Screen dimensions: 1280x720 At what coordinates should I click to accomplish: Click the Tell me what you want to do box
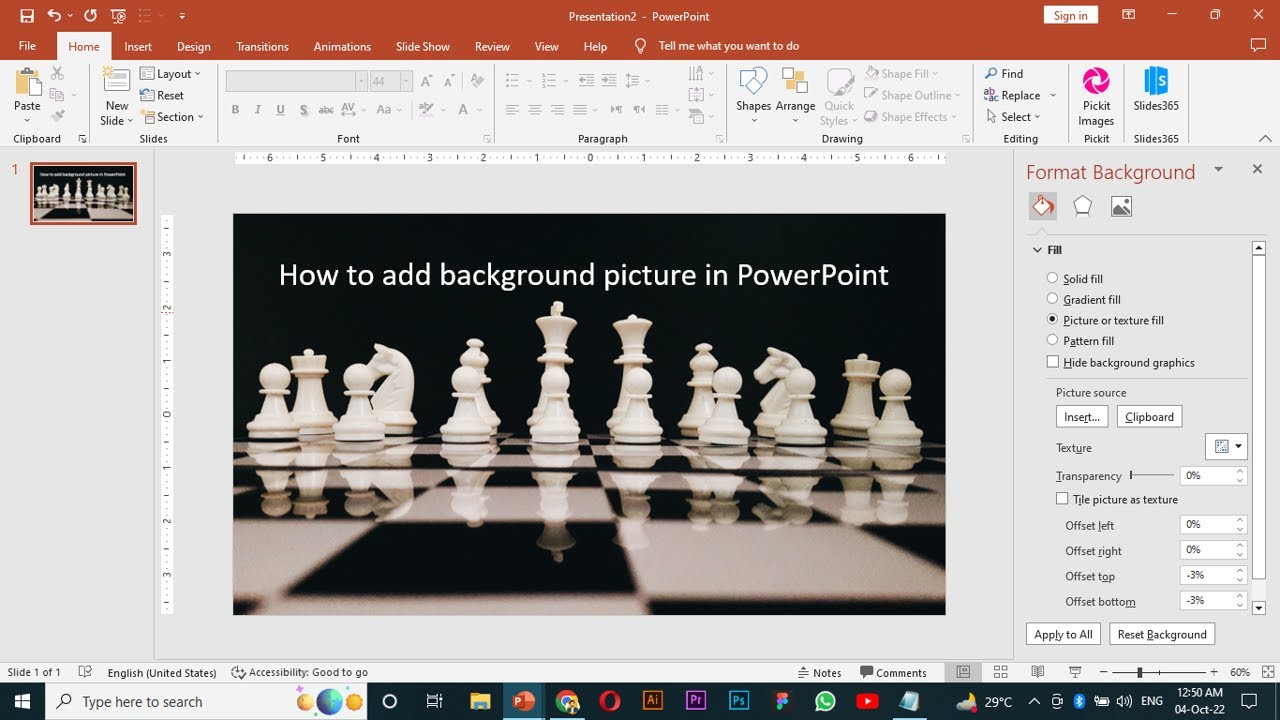[728, 46]
